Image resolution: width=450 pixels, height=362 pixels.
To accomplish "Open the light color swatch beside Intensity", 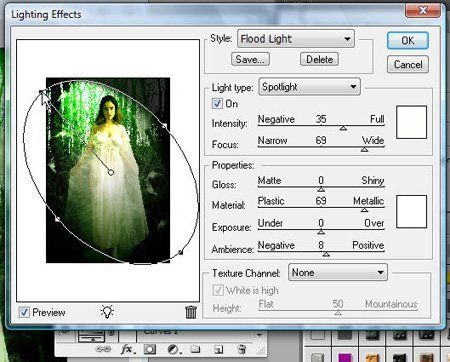I will click(411, 122).
